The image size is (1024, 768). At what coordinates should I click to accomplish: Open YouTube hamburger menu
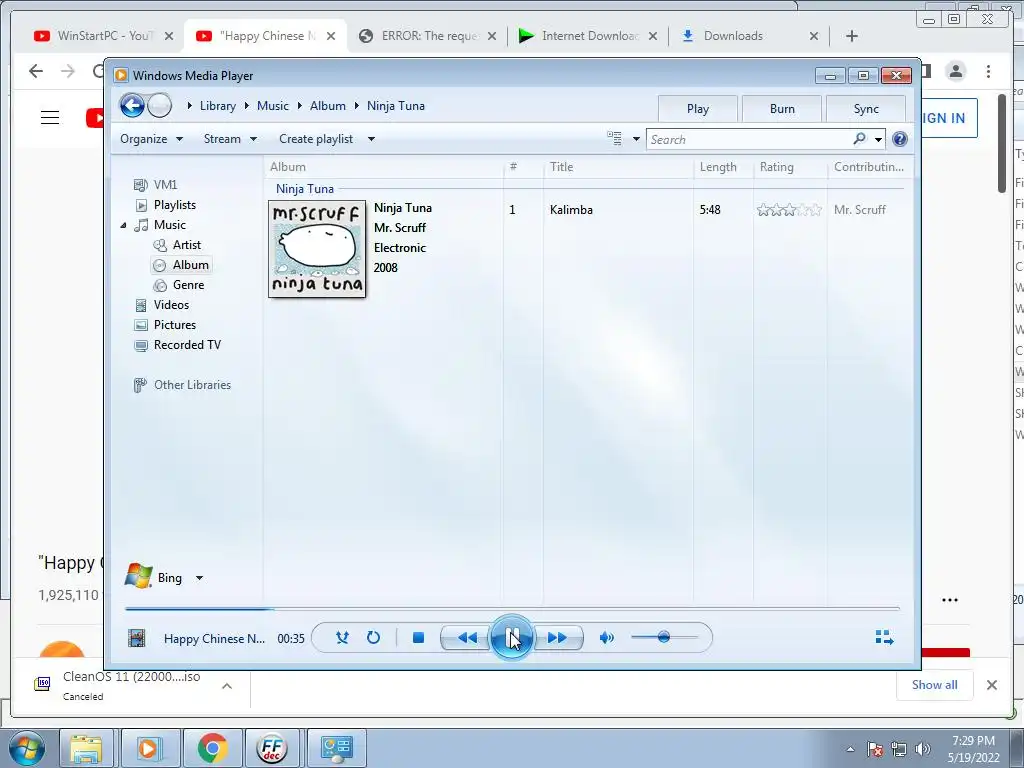[x=50, y=118]
